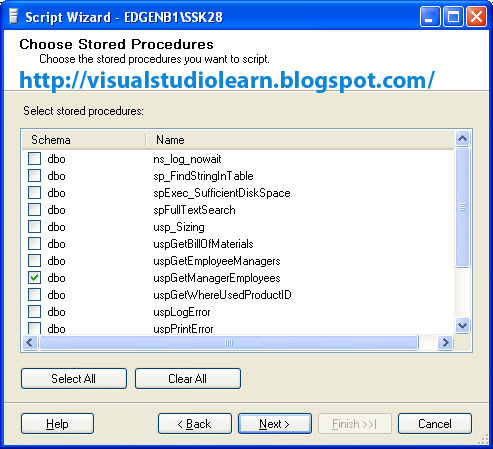Select the uspGetWhereUsedProductID name
493x449 pixels.
[222, 295]
